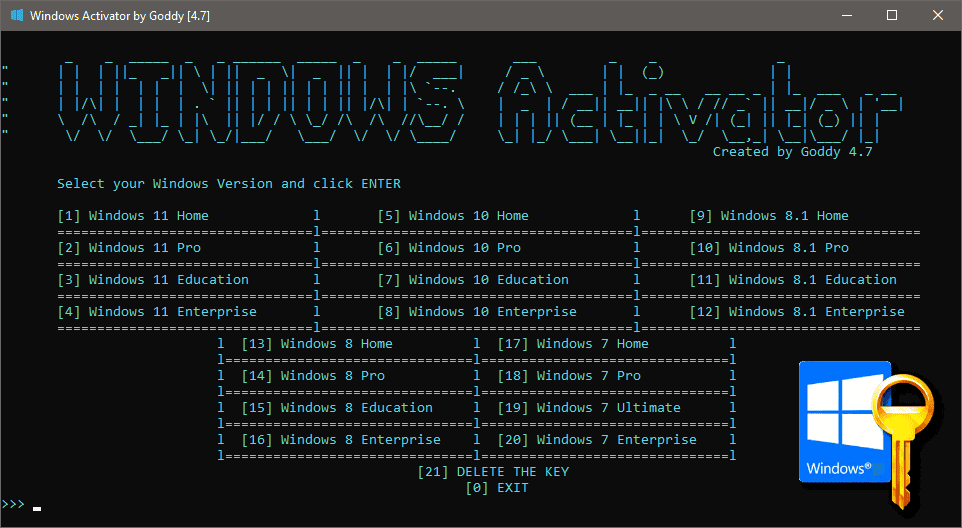Click the '[17] Windows 7 Home' option
The width and height of the screenshot is (962, 528).
point(573,343)
